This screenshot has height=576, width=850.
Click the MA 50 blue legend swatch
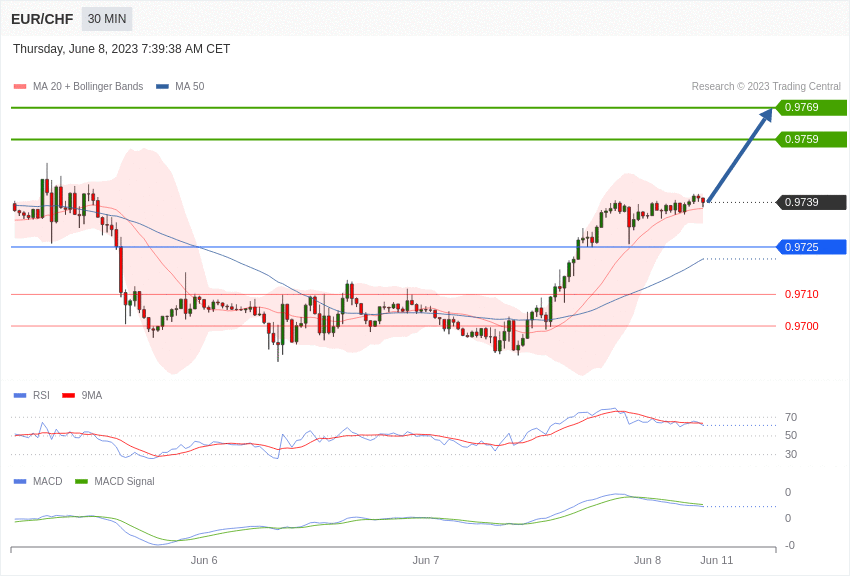(x=162, y=87)
